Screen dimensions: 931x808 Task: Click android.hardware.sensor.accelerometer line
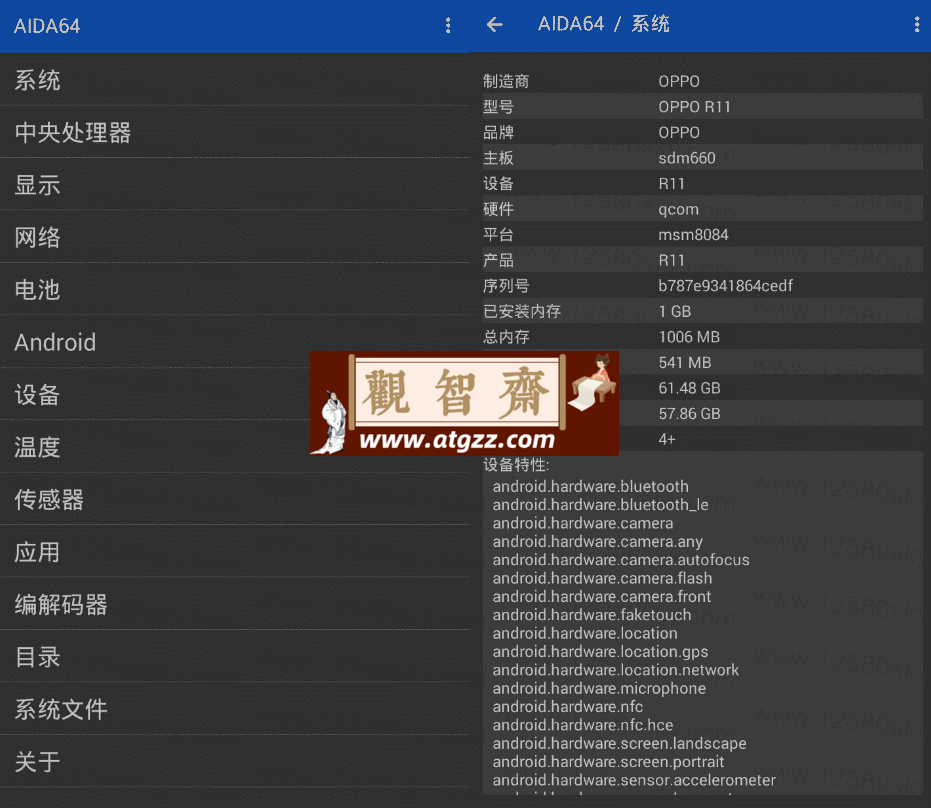[x=634, y=780]
